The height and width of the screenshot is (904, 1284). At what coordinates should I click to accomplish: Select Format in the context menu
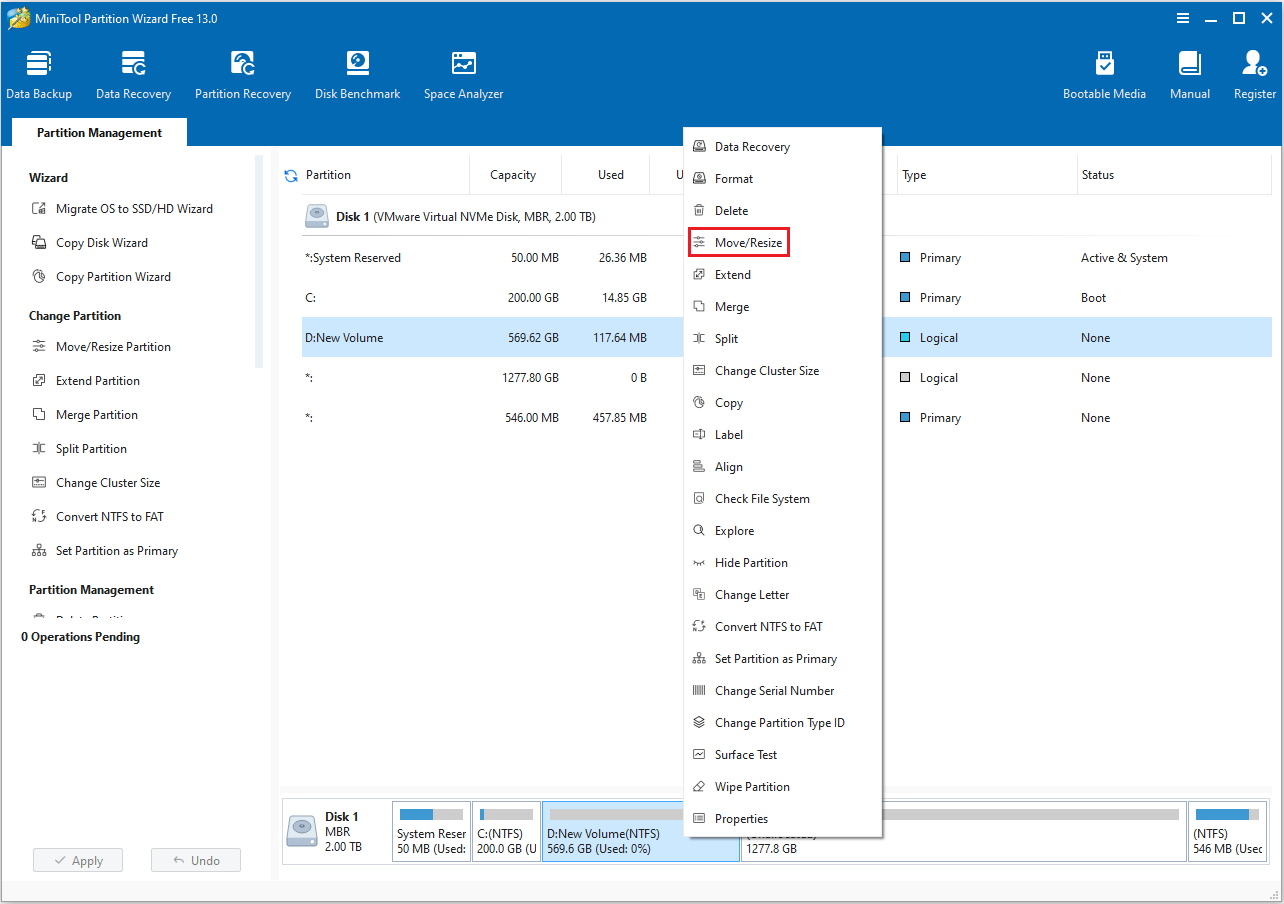783,179
